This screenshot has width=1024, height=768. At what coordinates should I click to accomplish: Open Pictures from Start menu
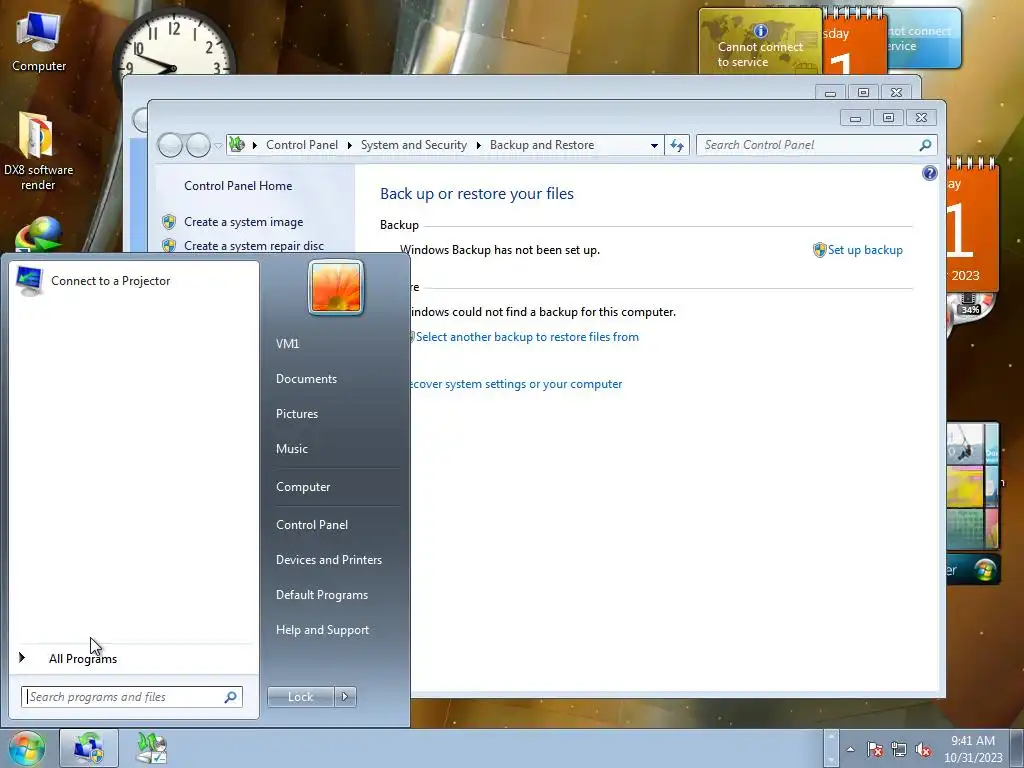pyautogui.click(x=297, y=414)
